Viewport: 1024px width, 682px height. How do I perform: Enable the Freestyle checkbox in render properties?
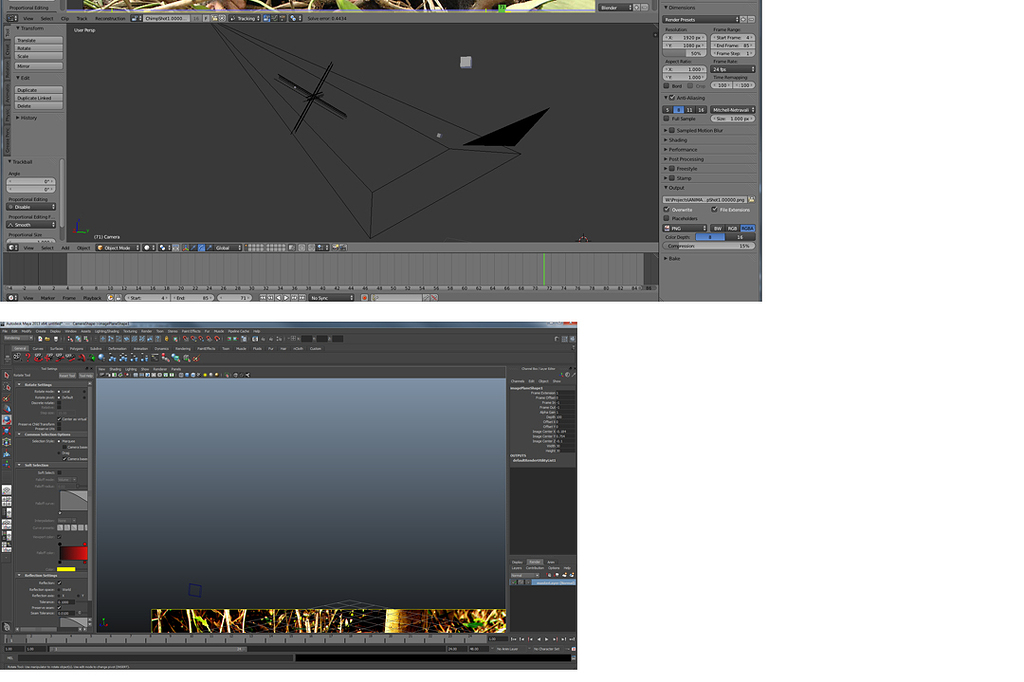(672, 169)
